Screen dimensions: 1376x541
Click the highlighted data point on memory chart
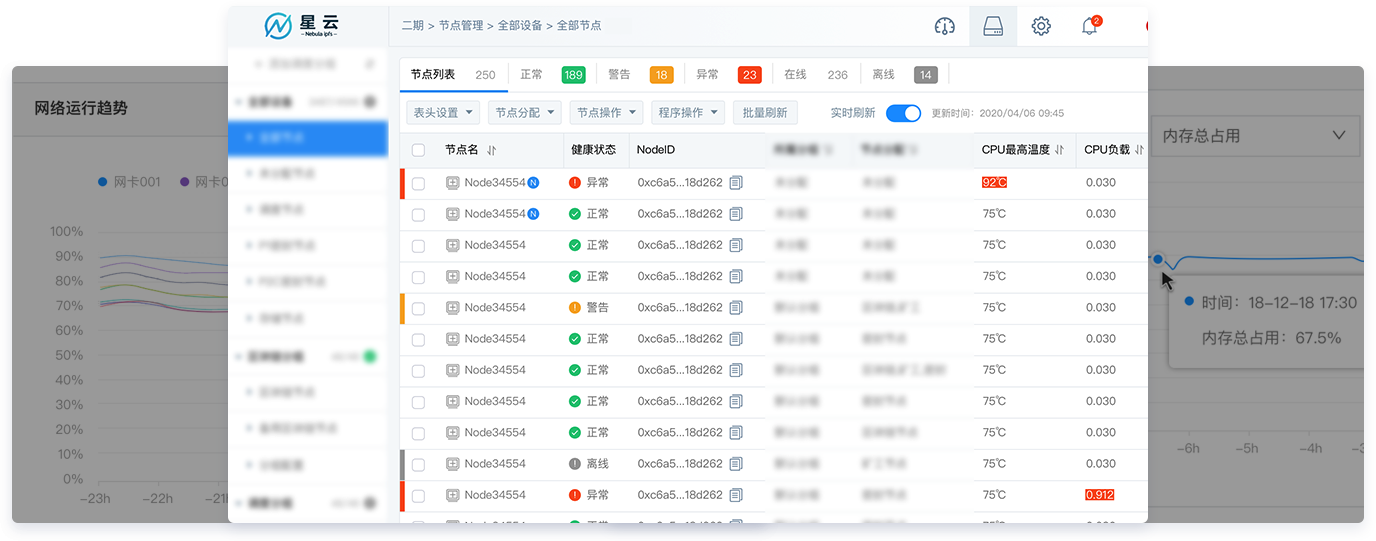point(1158,260)
